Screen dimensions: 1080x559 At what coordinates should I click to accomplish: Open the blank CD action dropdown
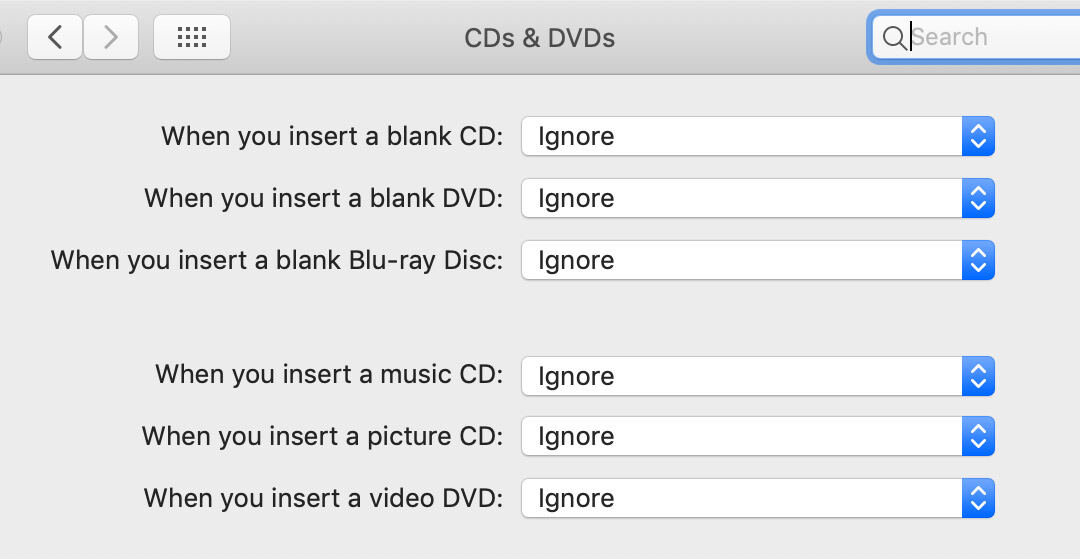click(x=742, y=136)
